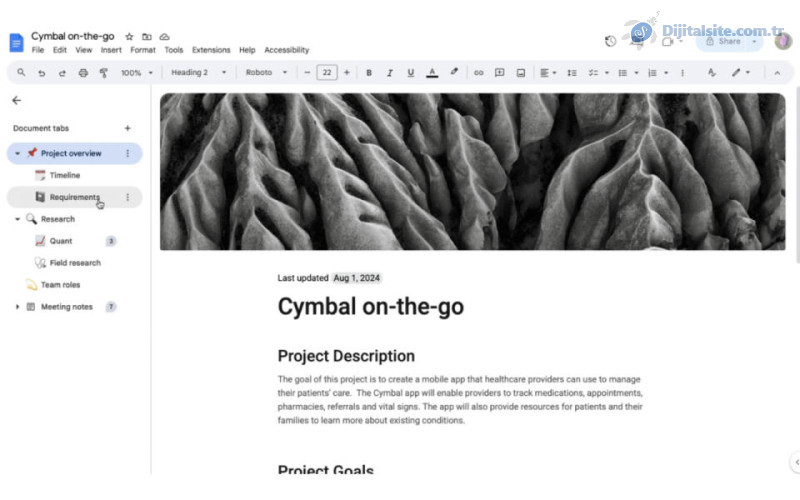Screen dimensions: 800x500
Task: Click the header banner image
Action: pos(472,171)
